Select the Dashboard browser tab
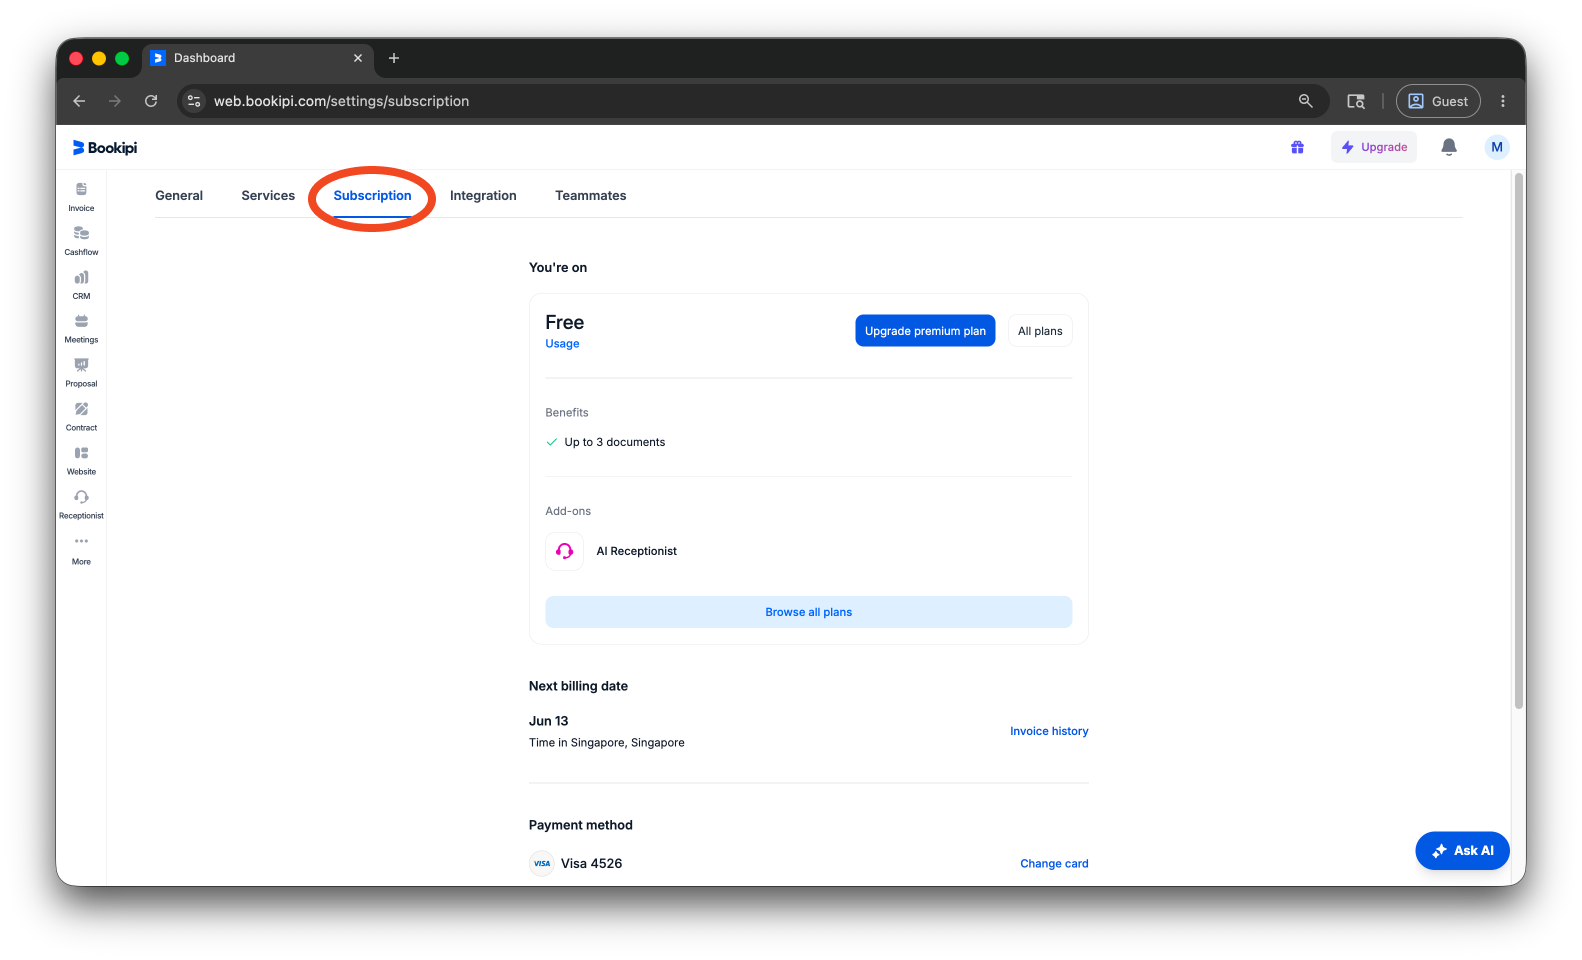The width and height of the screenshot is (1582, 960). coord(258,58)
